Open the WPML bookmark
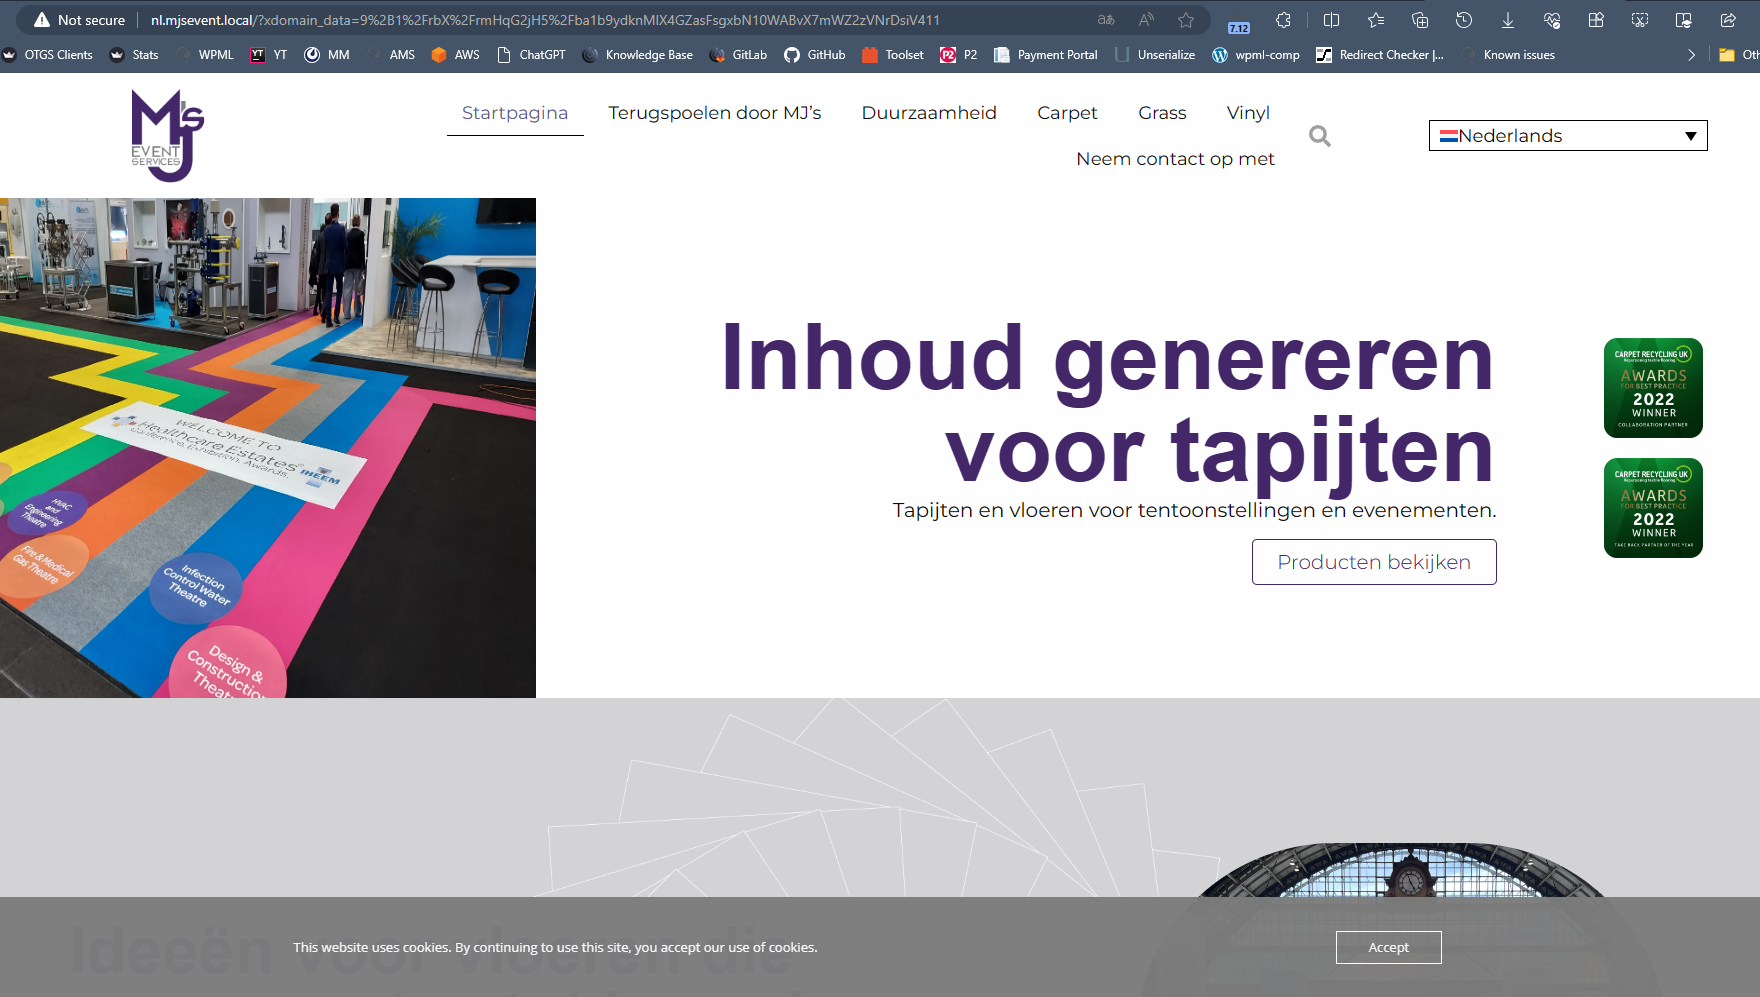Screen dimensions: 1760x997 coord(205,55)
